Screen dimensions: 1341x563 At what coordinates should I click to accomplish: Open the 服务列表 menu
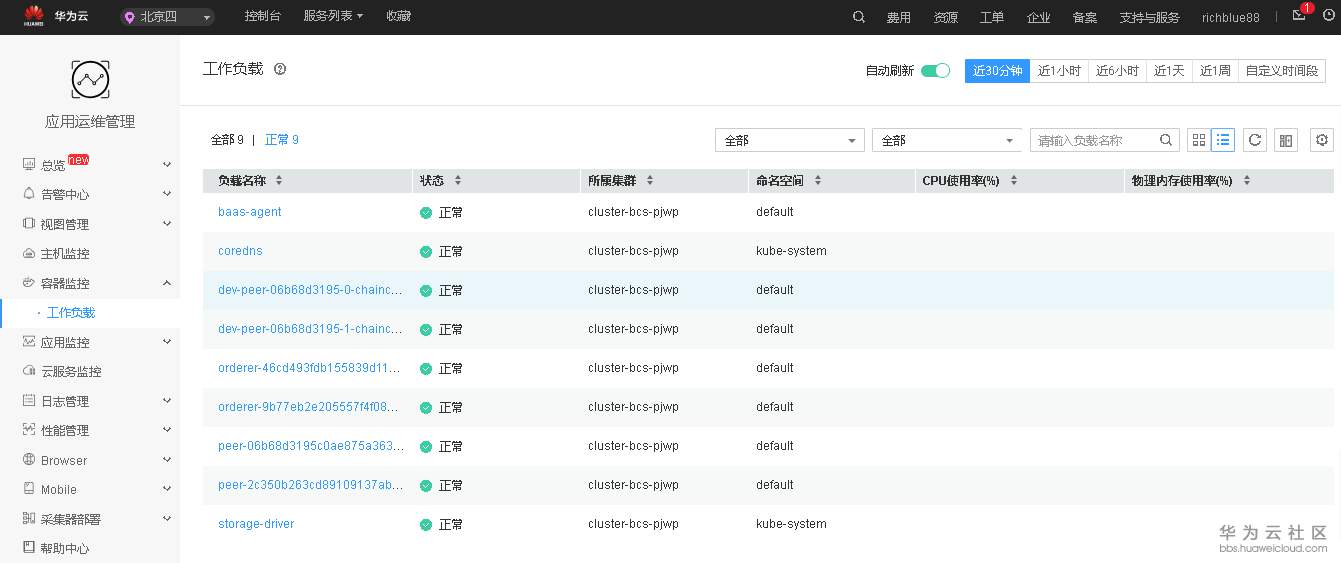point(332,17)
